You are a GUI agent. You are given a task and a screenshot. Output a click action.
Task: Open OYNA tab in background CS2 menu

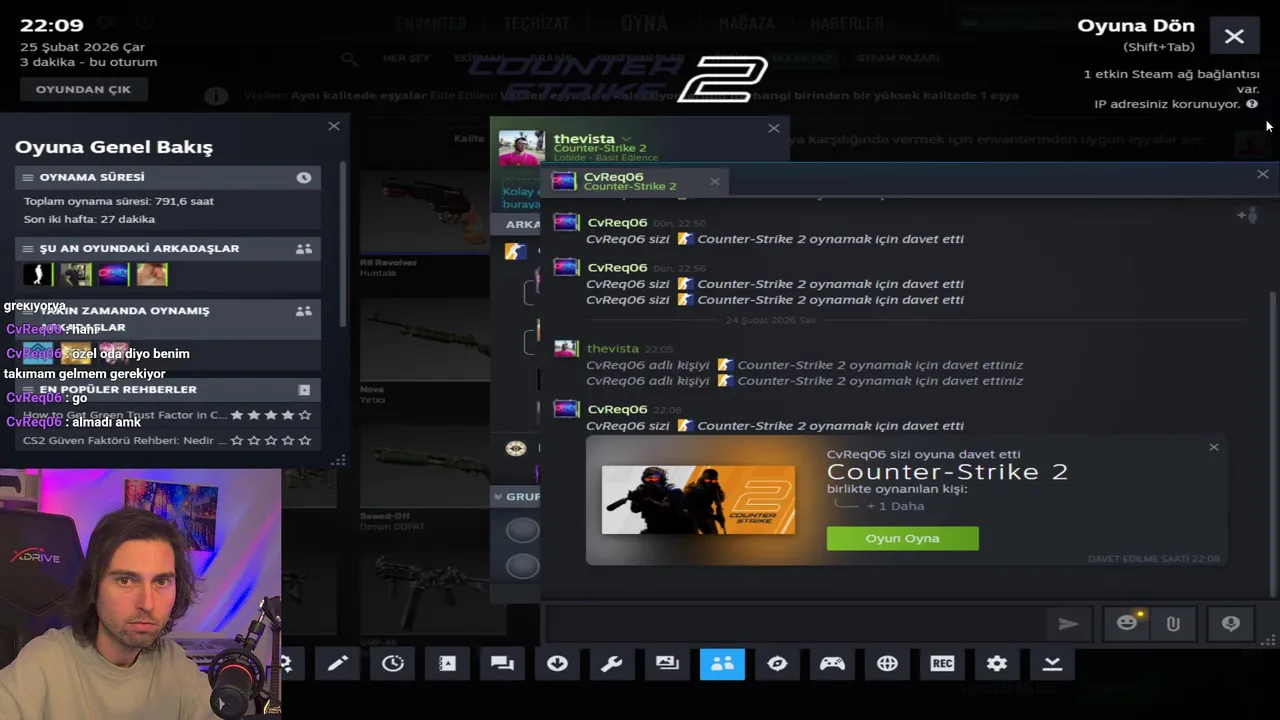(x=644, y=23)
